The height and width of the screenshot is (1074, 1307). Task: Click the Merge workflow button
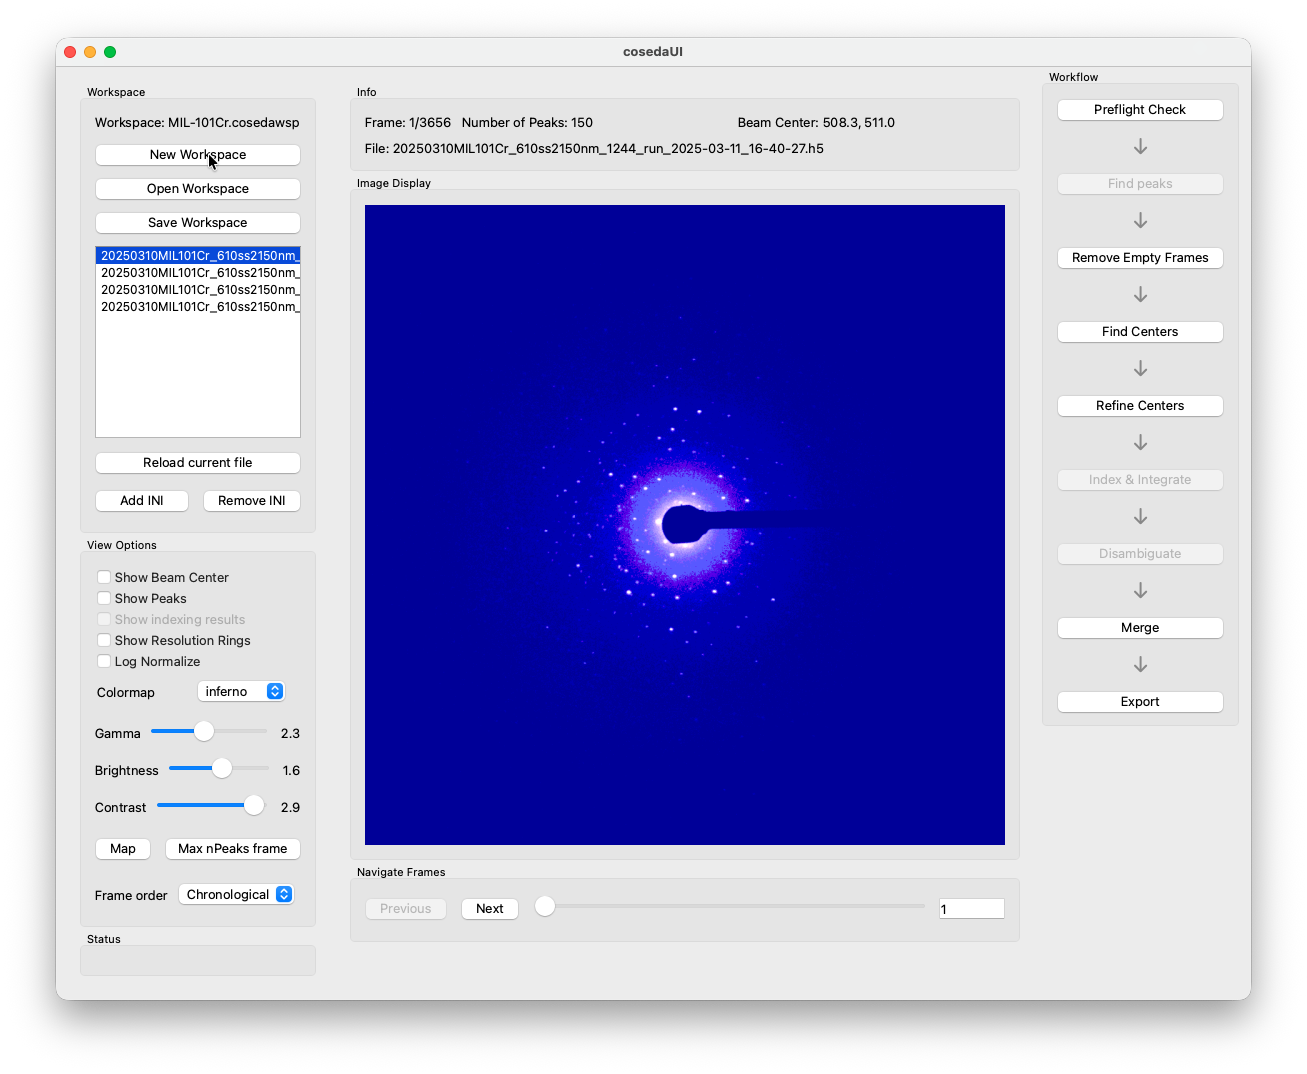1140,628
